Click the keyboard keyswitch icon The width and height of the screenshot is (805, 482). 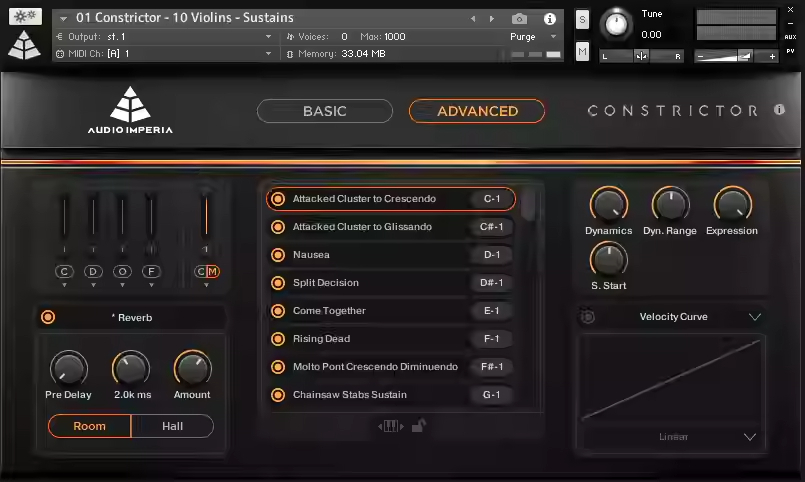[x=391, y=426]
